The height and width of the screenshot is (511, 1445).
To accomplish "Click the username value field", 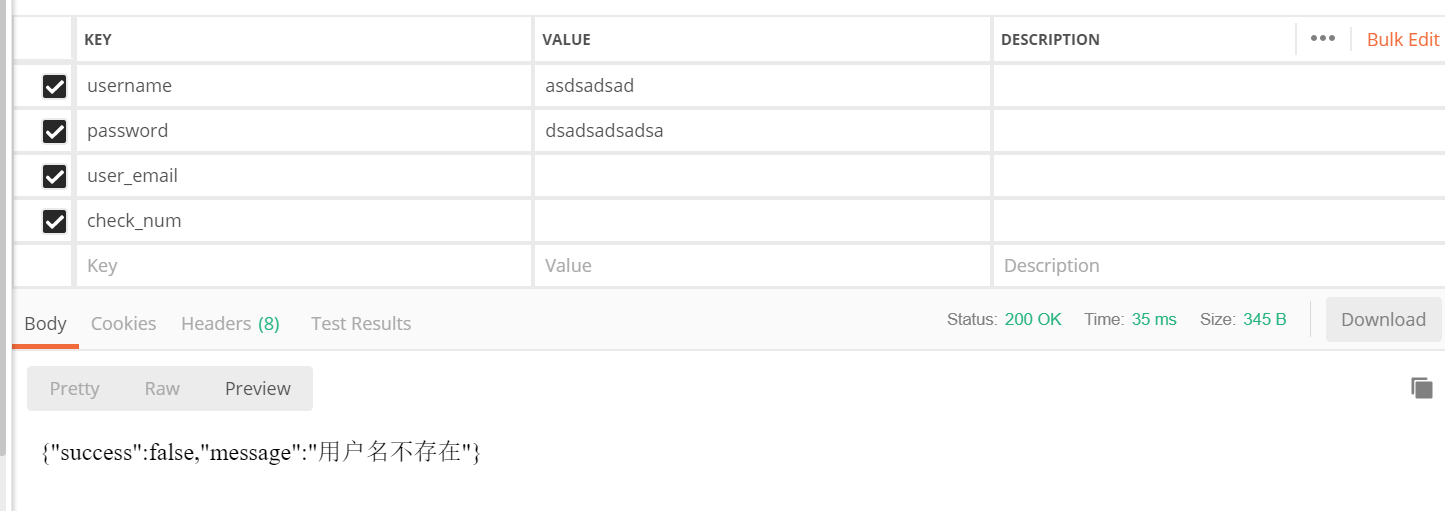I will 760,86.
